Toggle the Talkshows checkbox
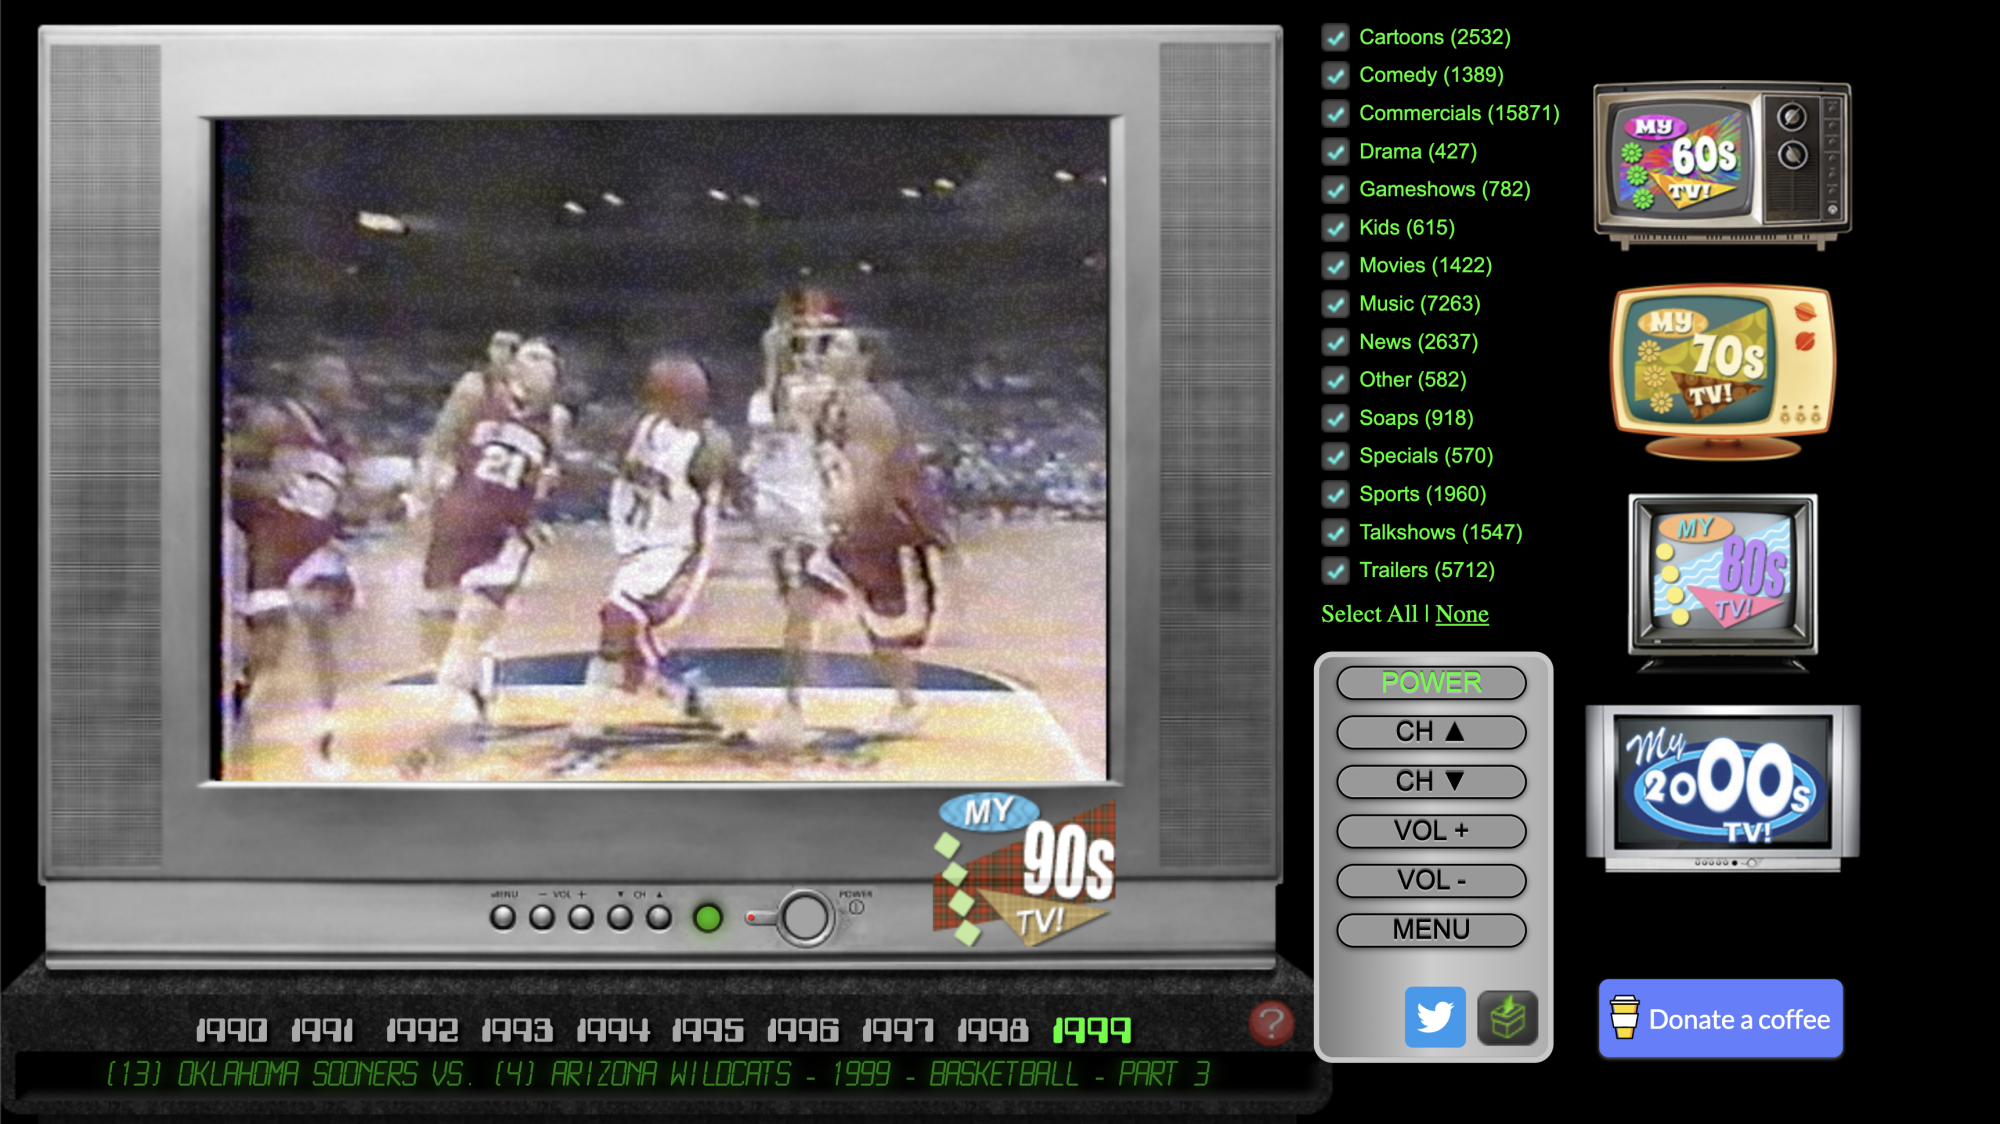The height and width of the screenshot is (1124, 2000). click(1335, 532)
